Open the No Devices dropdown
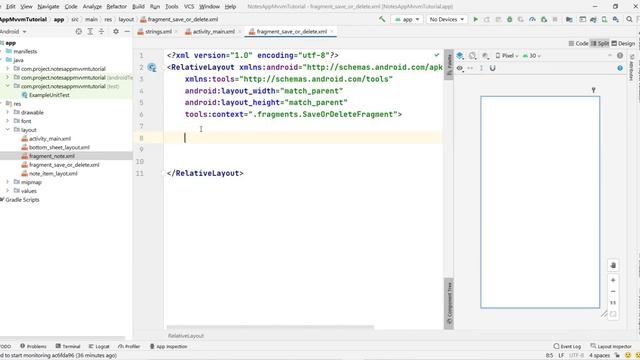The width and height of the screenshot is (640, 360). pos(447,19)
